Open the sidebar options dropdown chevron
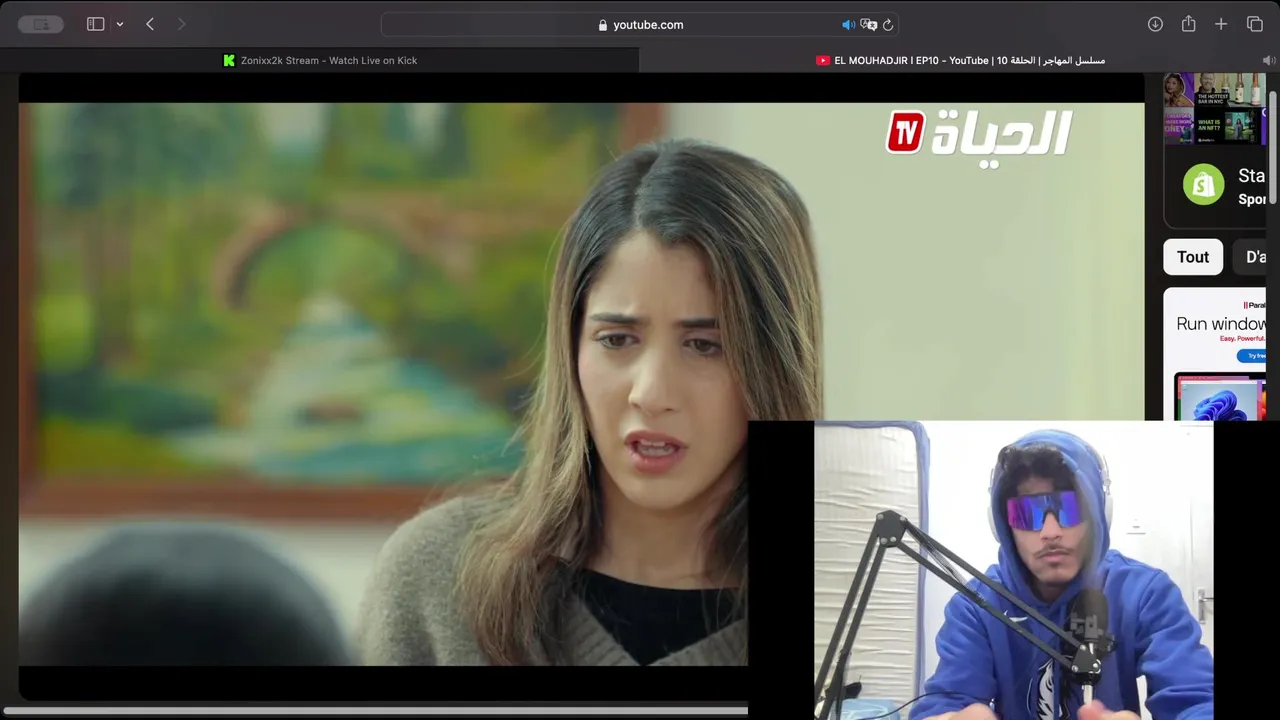The width and height of the screenshot is (1280, 720). click(x=120, y=24)
